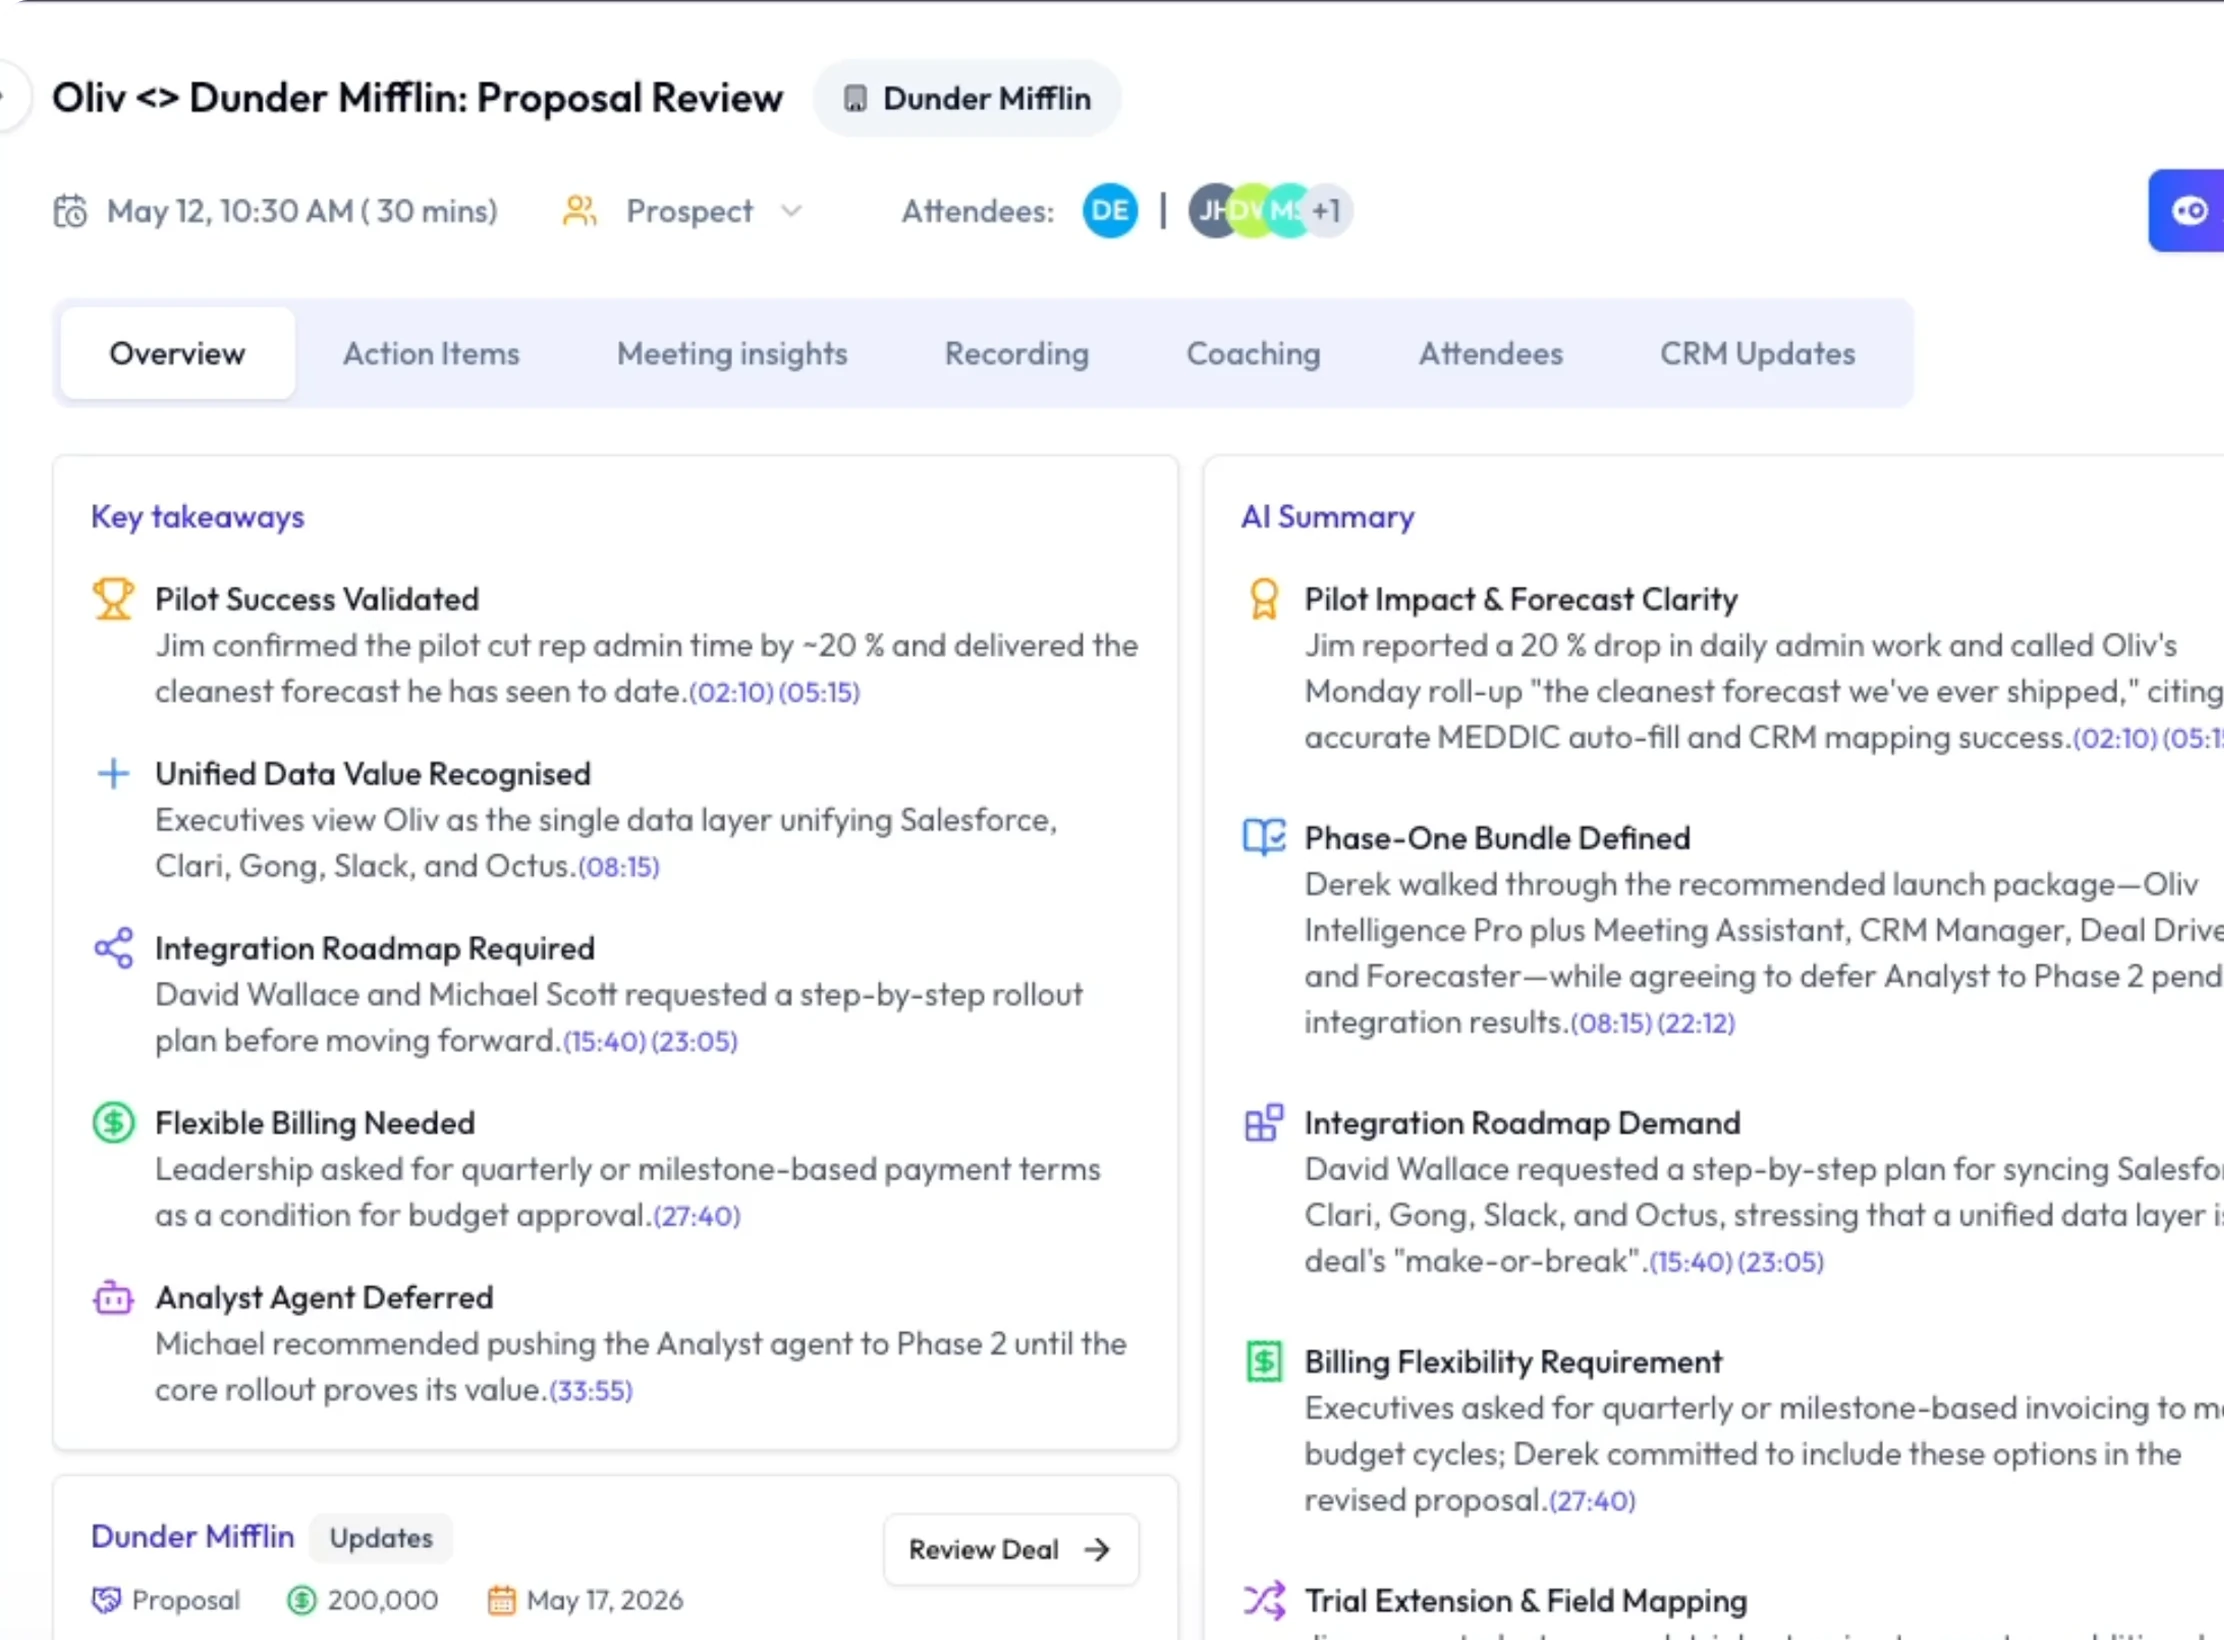2224x1640 pixels.
Task: Click the arrow icon in Review Deal
Action: pos(1097,1549)
